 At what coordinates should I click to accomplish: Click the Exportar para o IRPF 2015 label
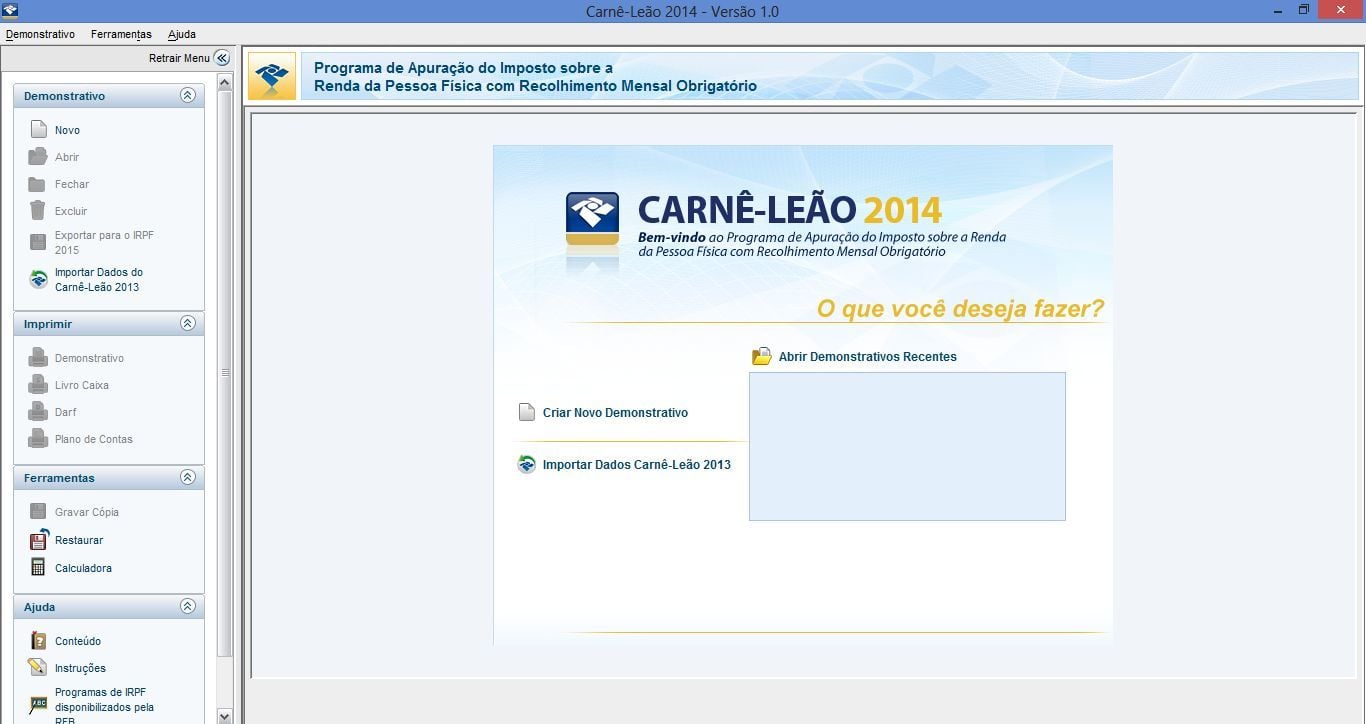pyautogui.click(x=104, y=243)
